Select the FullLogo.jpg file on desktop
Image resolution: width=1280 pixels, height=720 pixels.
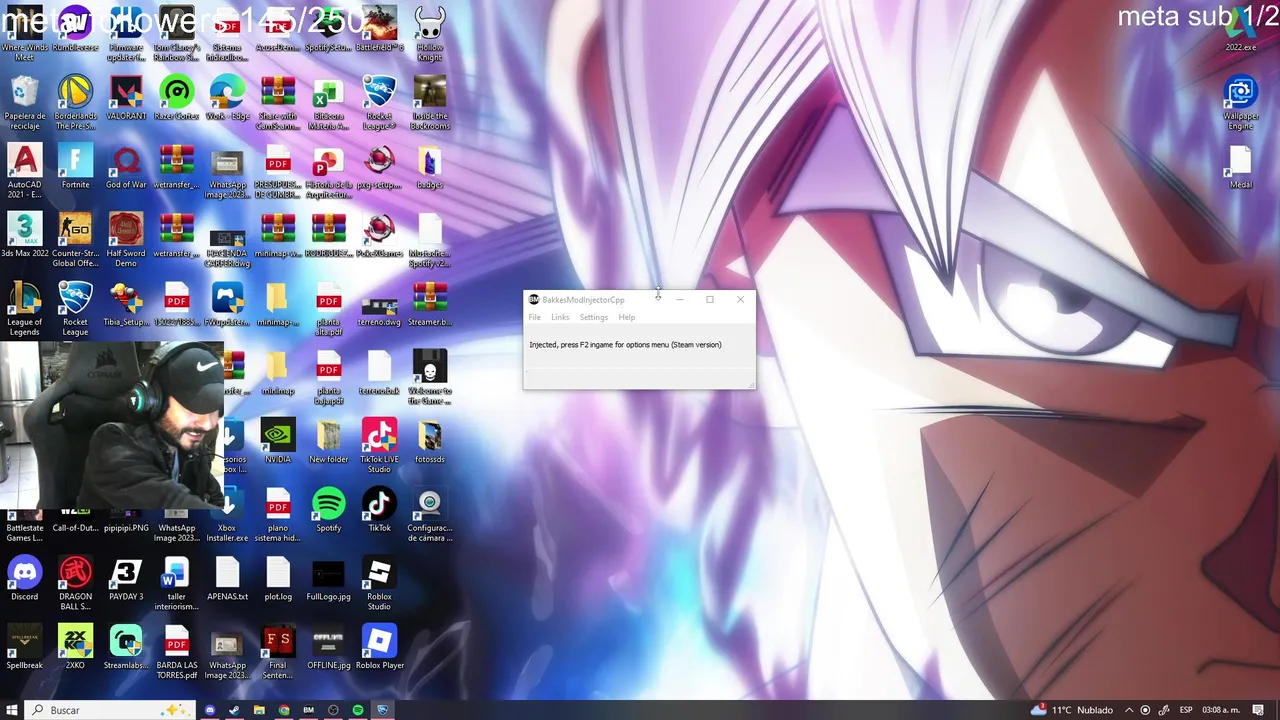coord(328,578)
